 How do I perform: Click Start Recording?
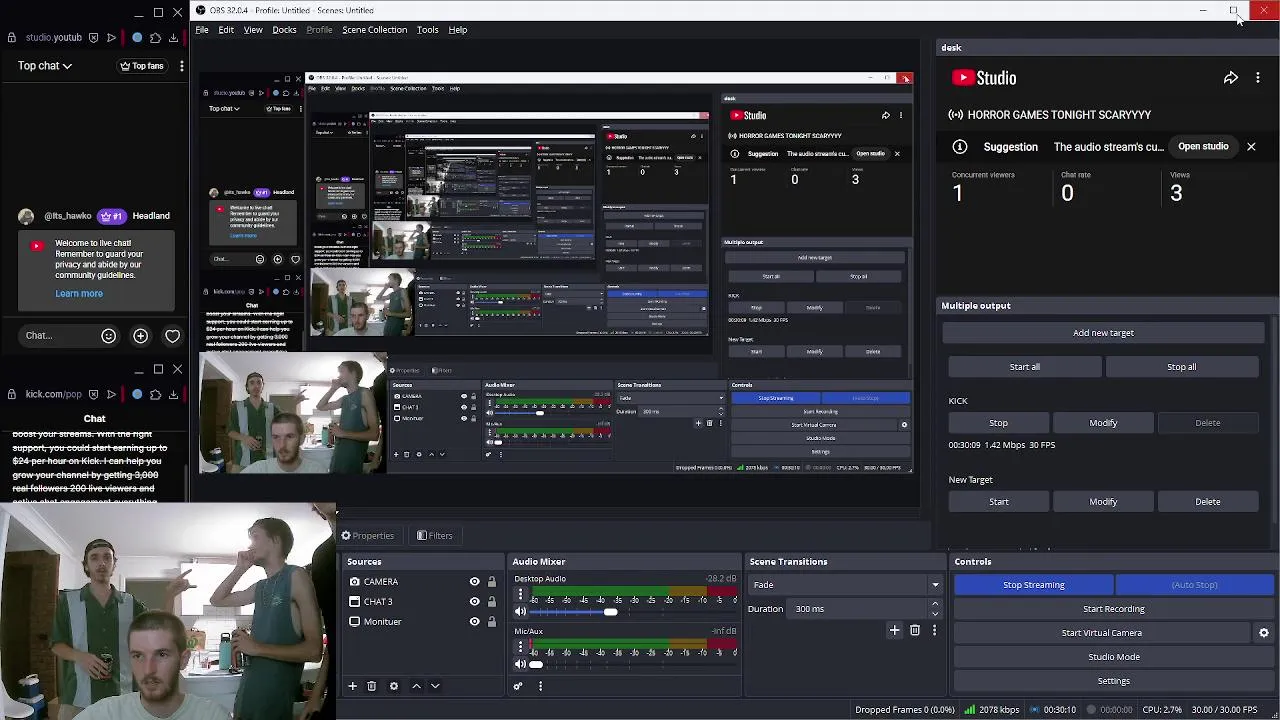(x=1114, y=609)
